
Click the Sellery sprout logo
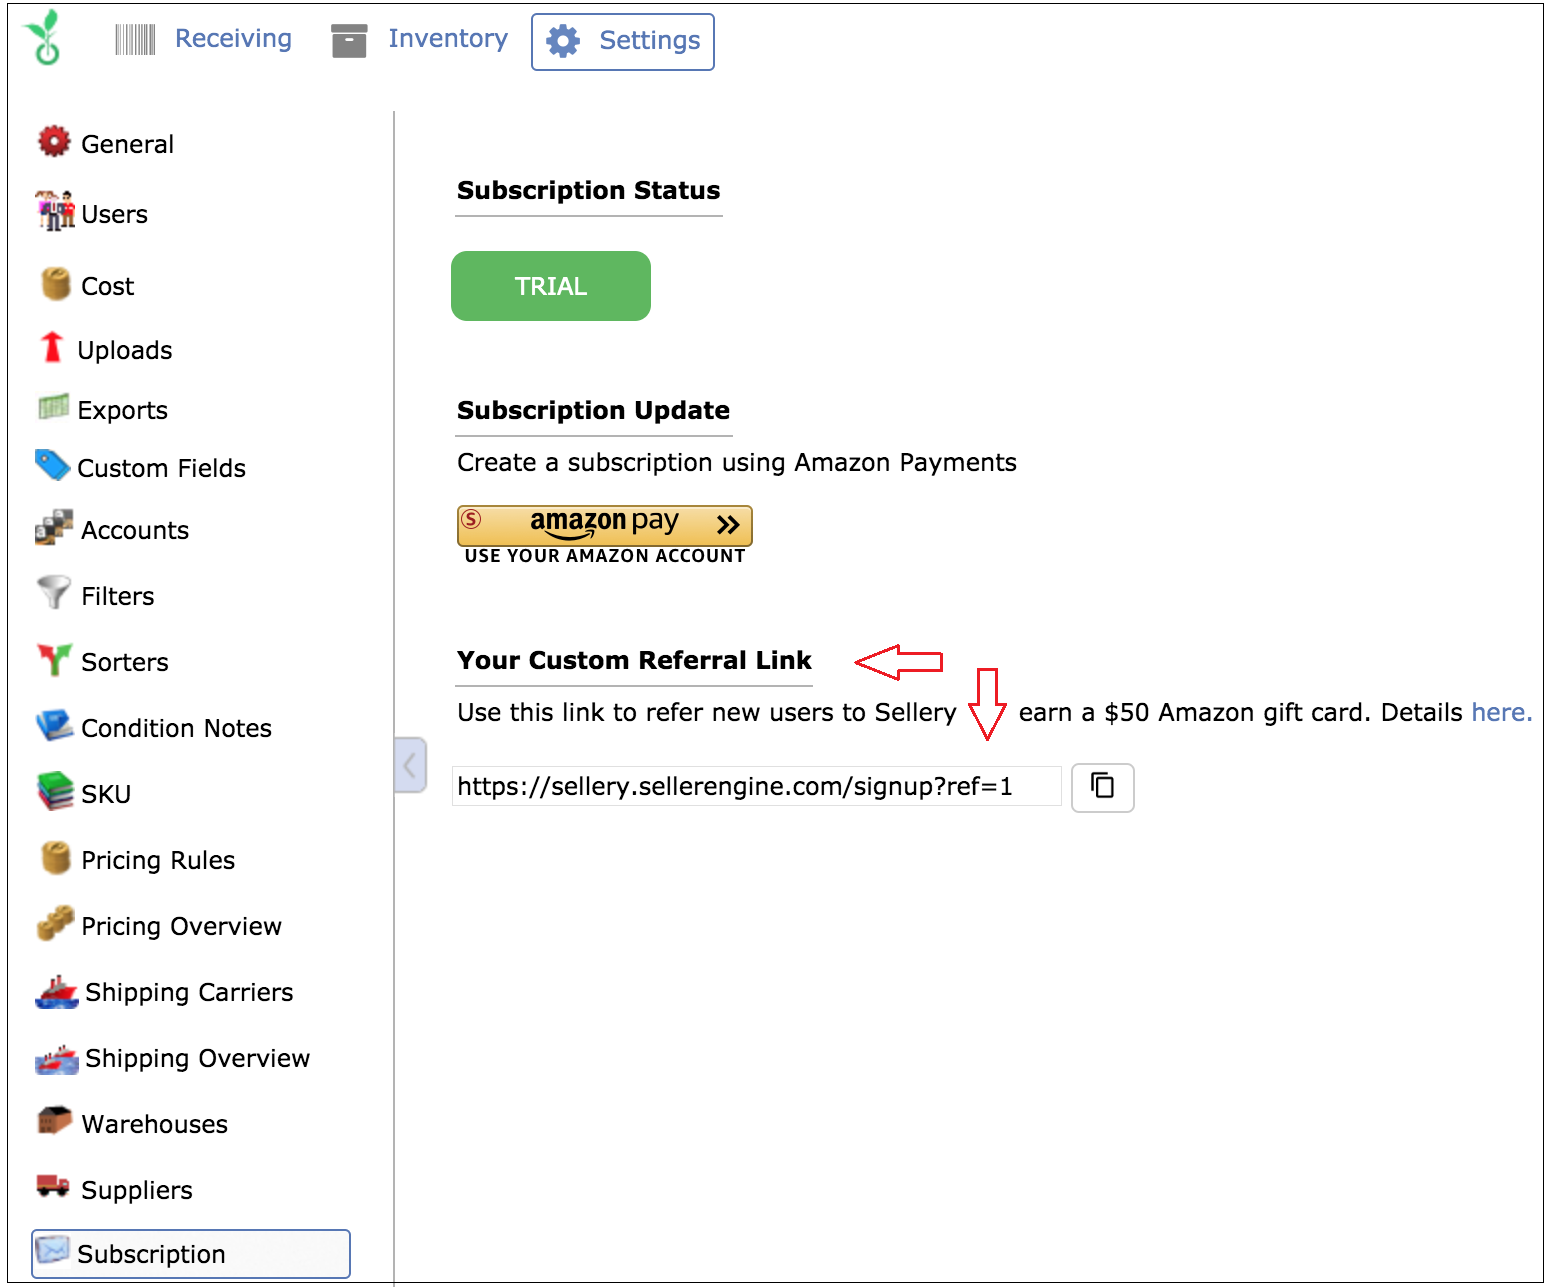point(44,38)
